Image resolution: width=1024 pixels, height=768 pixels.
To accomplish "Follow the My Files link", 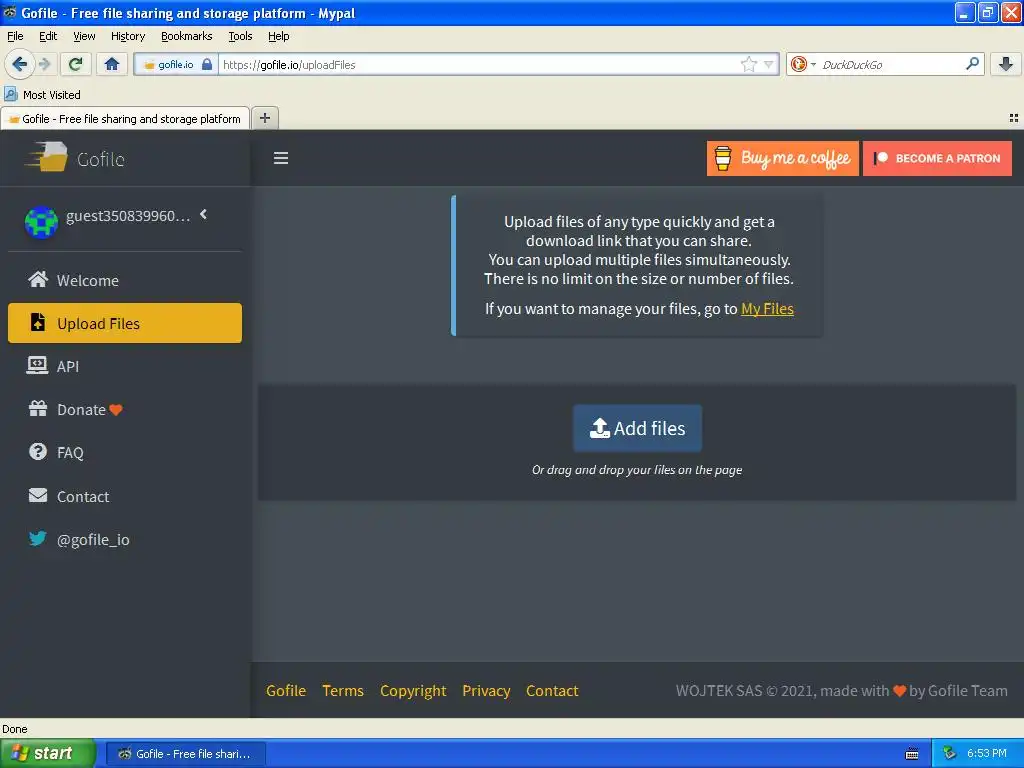I will click(x=767, y=309).
